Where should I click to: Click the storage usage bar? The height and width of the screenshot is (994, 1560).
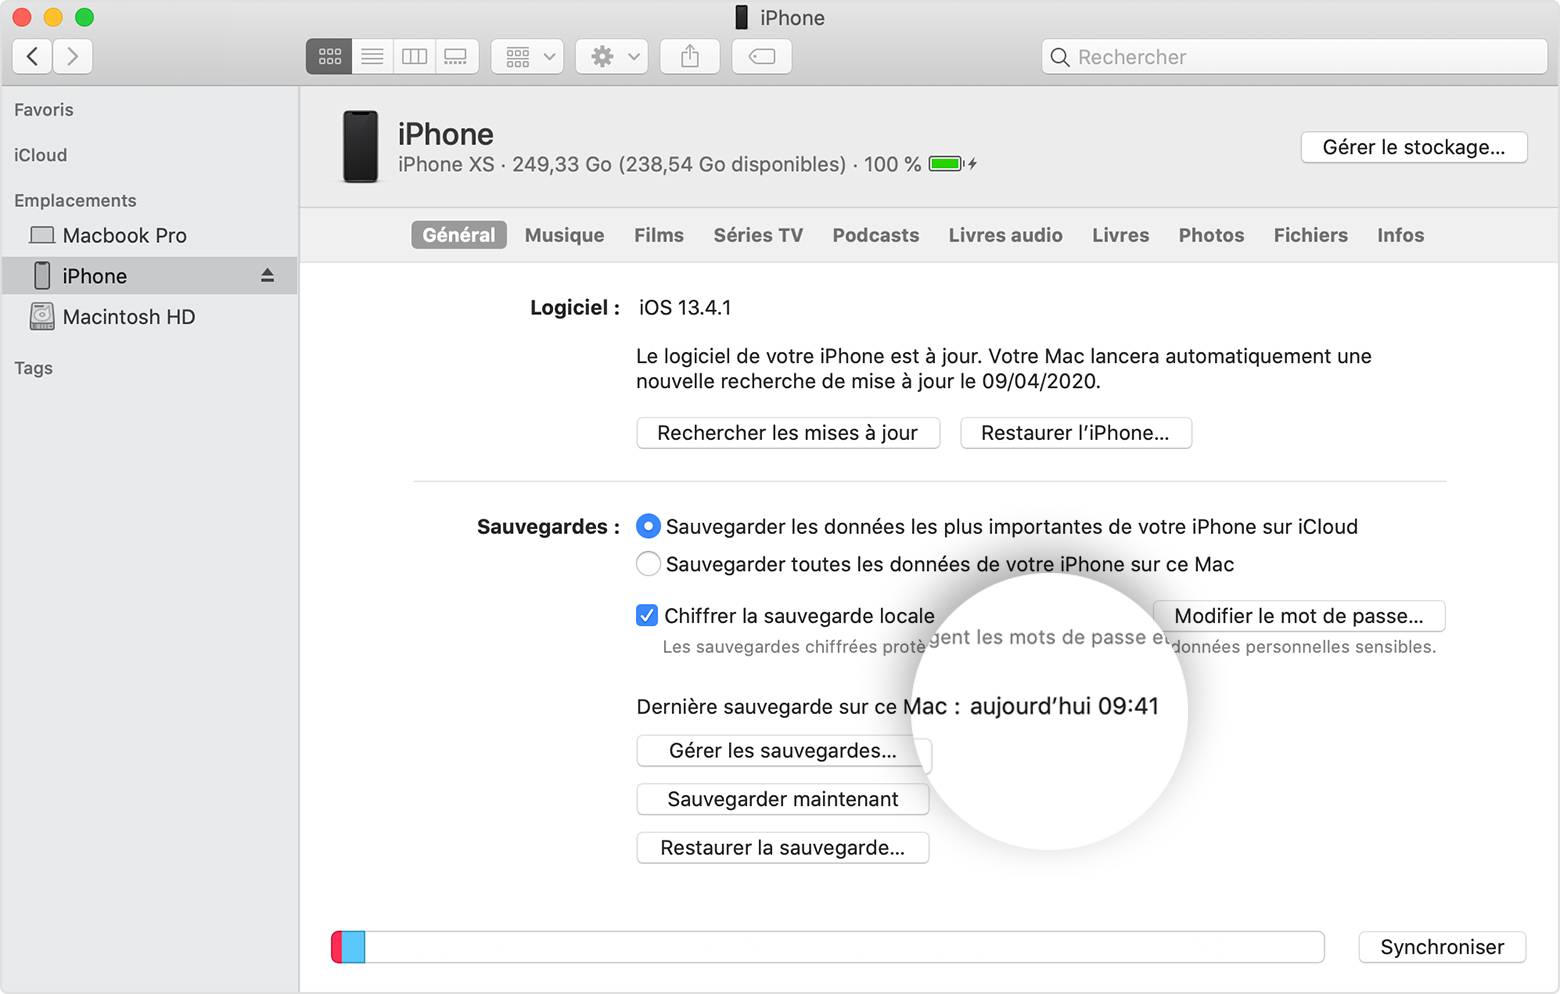827,947
